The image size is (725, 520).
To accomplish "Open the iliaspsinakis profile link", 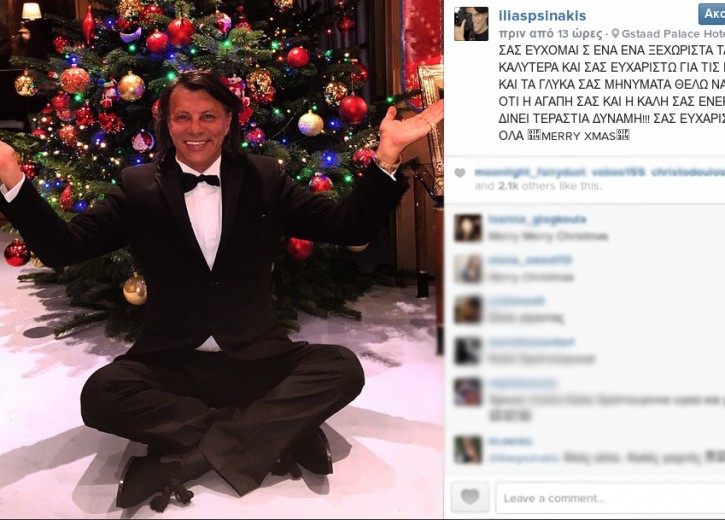I will 542,15.
